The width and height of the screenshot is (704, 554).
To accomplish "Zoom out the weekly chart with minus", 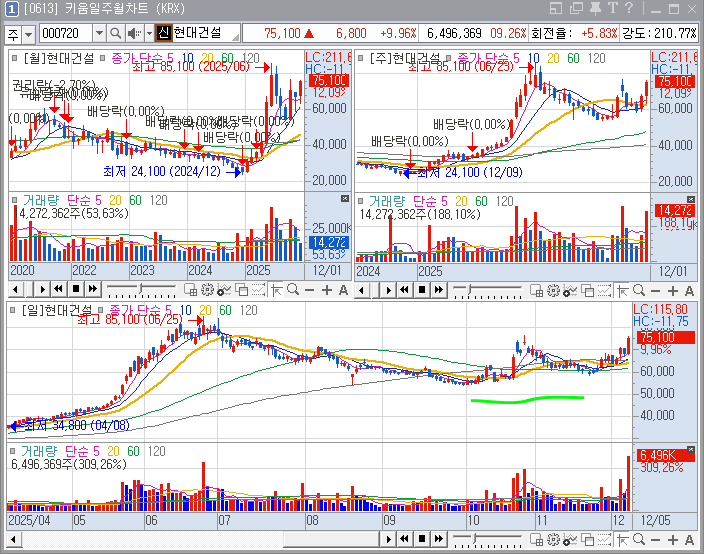I will 655,291.
